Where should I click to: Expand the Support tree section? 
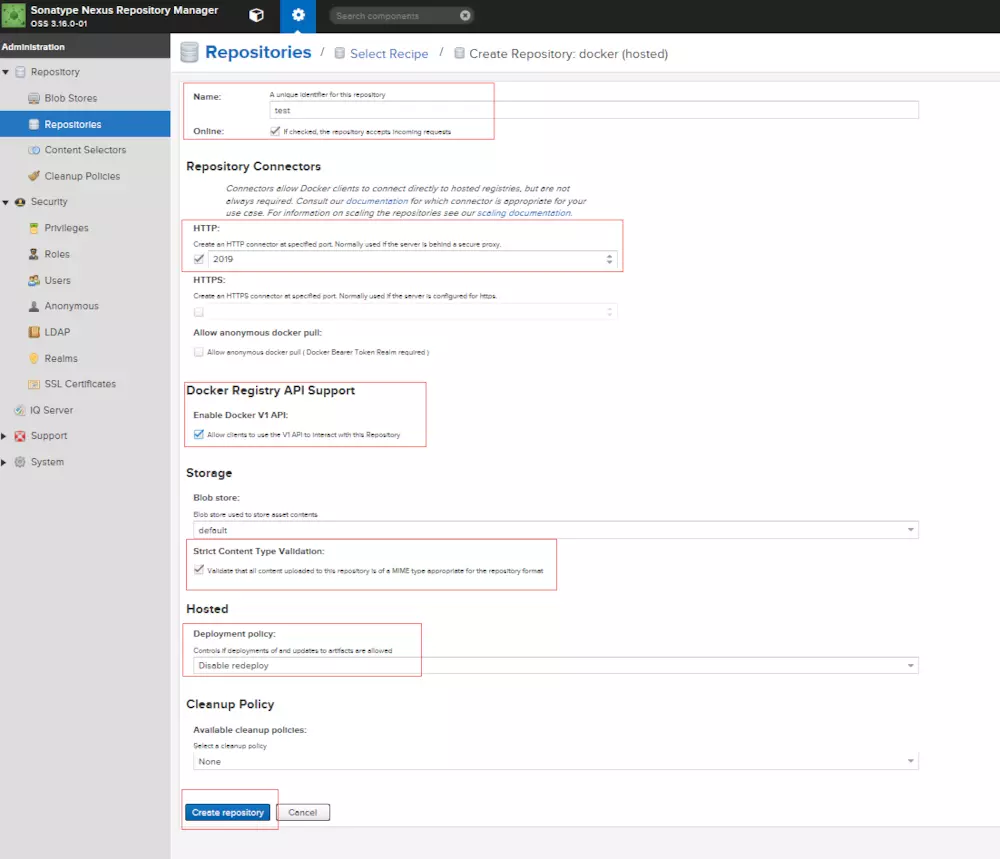(x=4, y=436)
